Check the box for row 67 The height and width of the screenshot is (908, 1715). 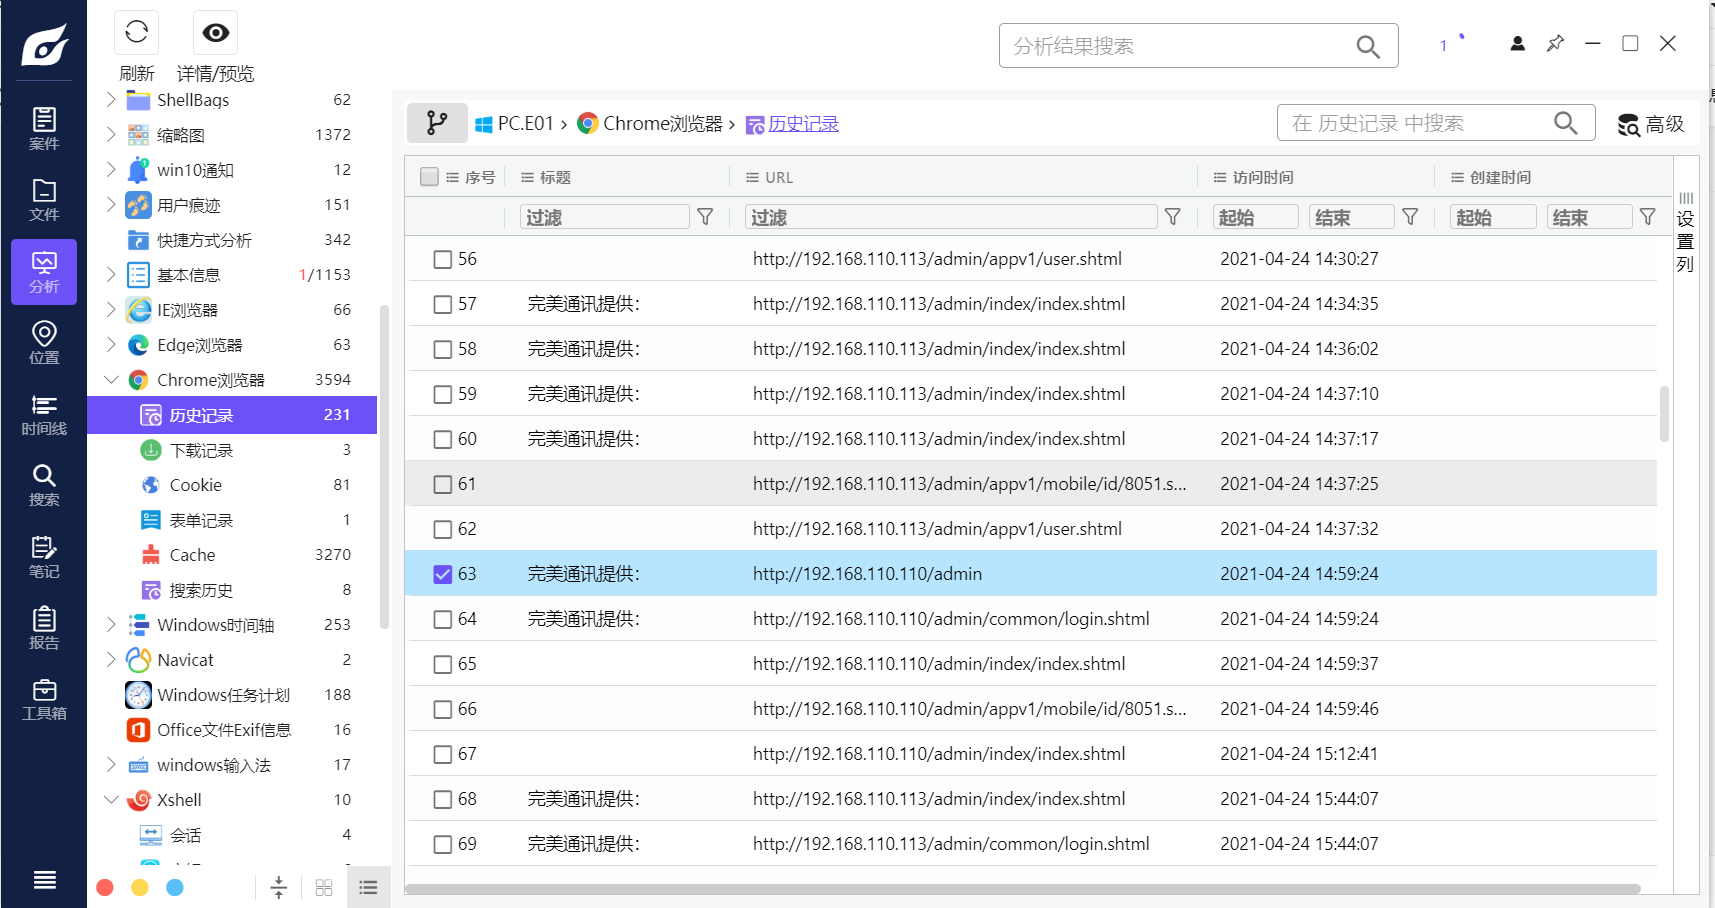pyautogui.click(x=443, y=755)
